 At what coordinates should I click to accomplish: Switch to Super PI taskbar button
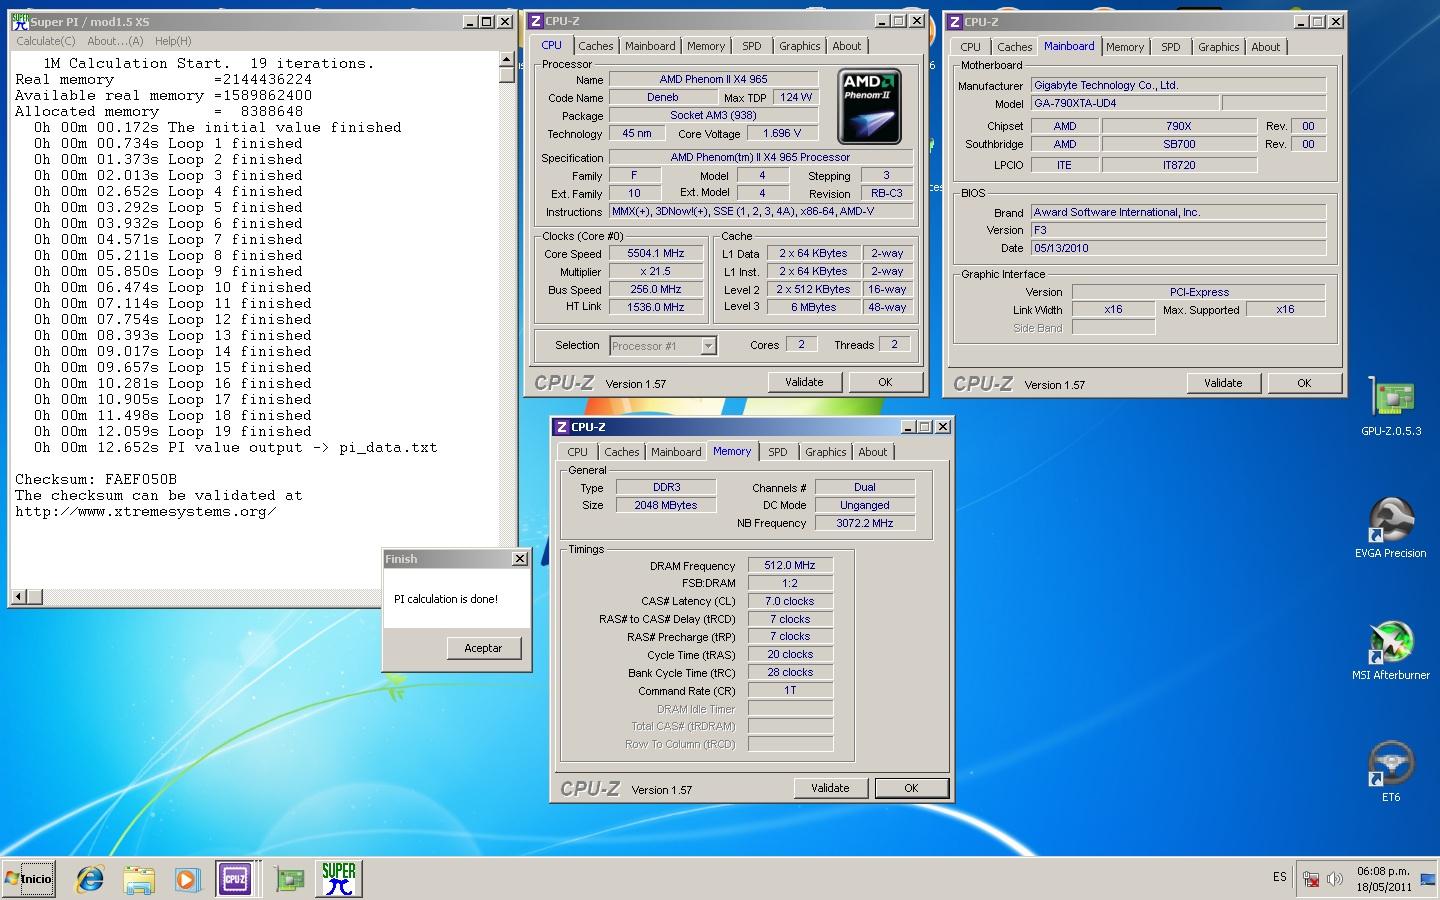pos(339,879)
